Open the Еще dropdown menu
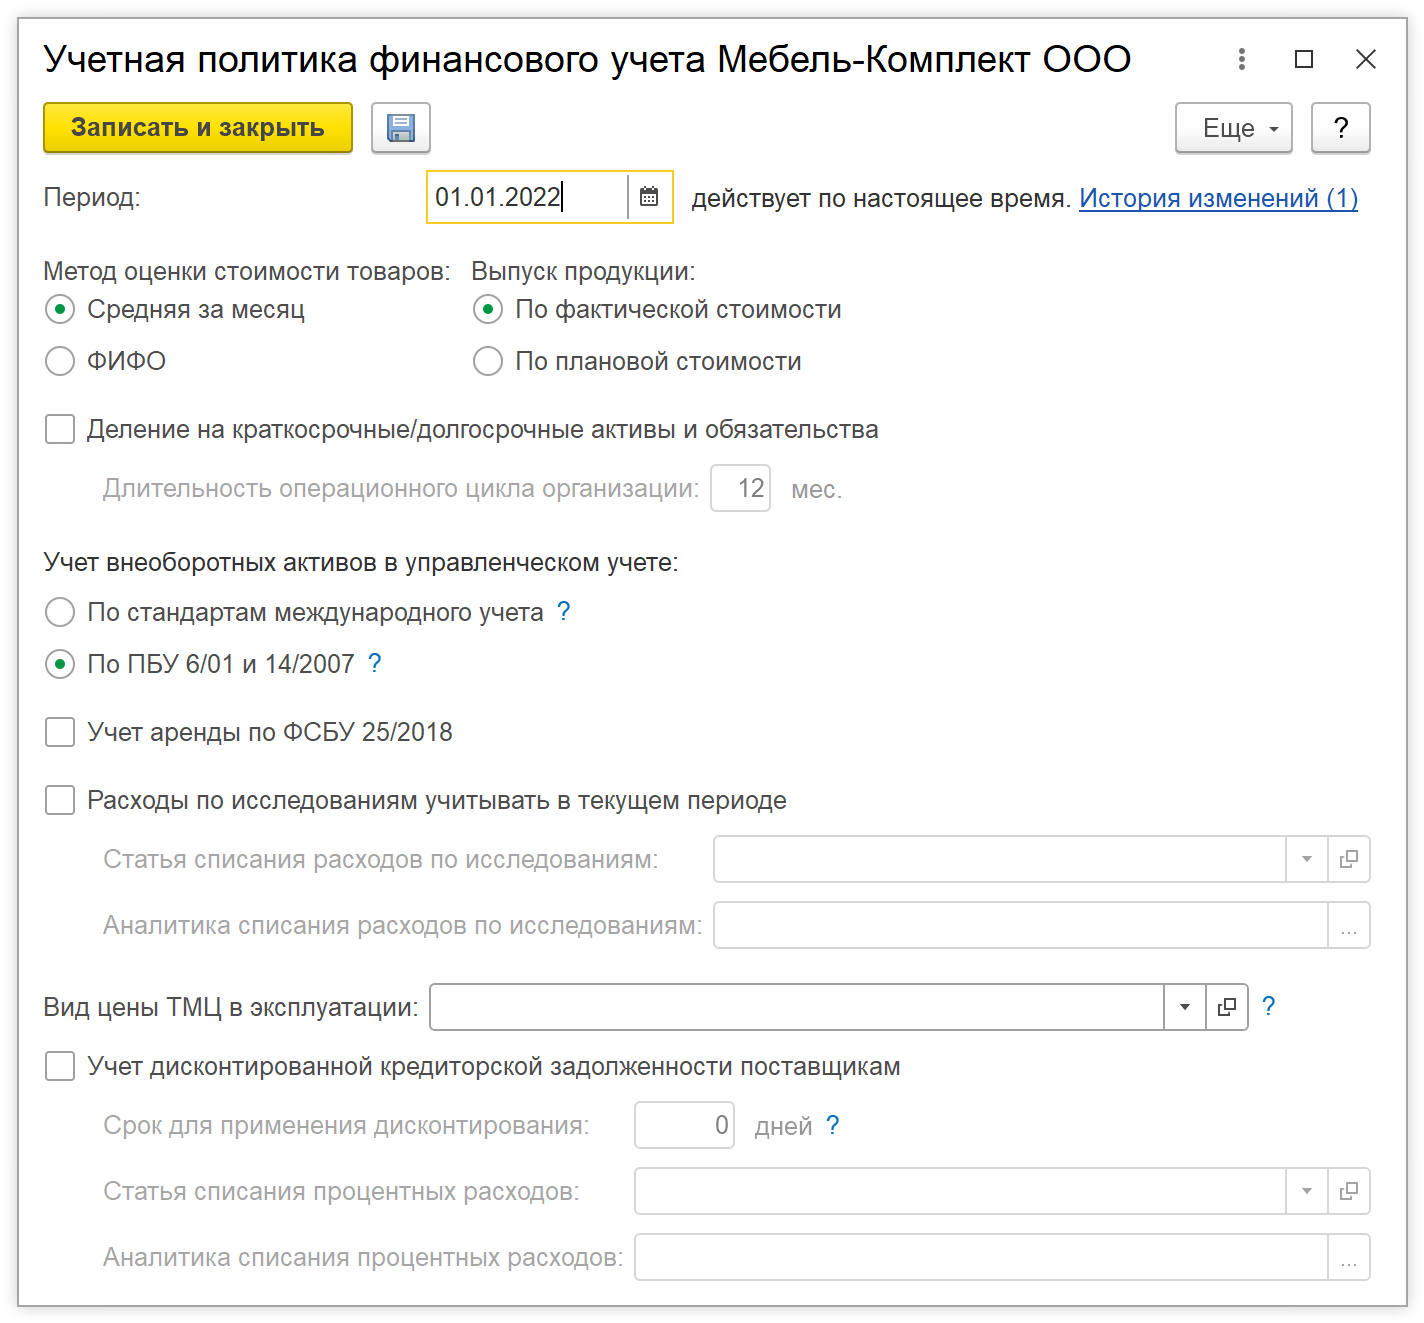This screenshot has width=1424, height=1323. pyautogui.click(x=1233, y=128)
